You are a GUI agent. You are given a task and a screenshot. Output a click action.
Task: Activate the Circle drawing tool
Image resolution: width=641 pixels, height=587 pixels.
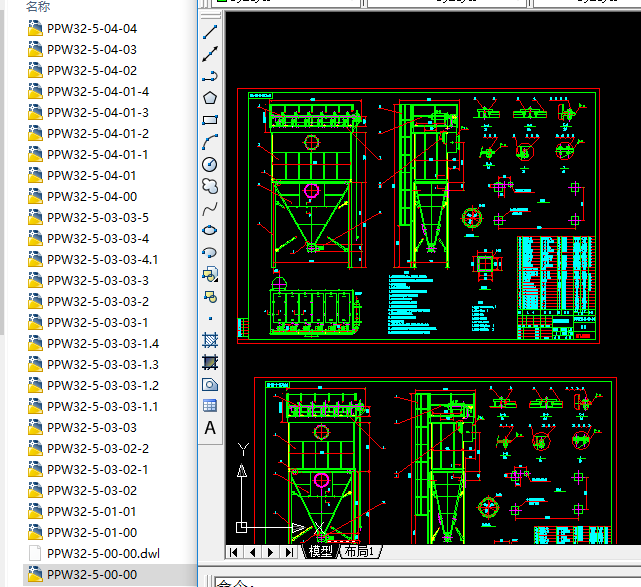point(210,164)
